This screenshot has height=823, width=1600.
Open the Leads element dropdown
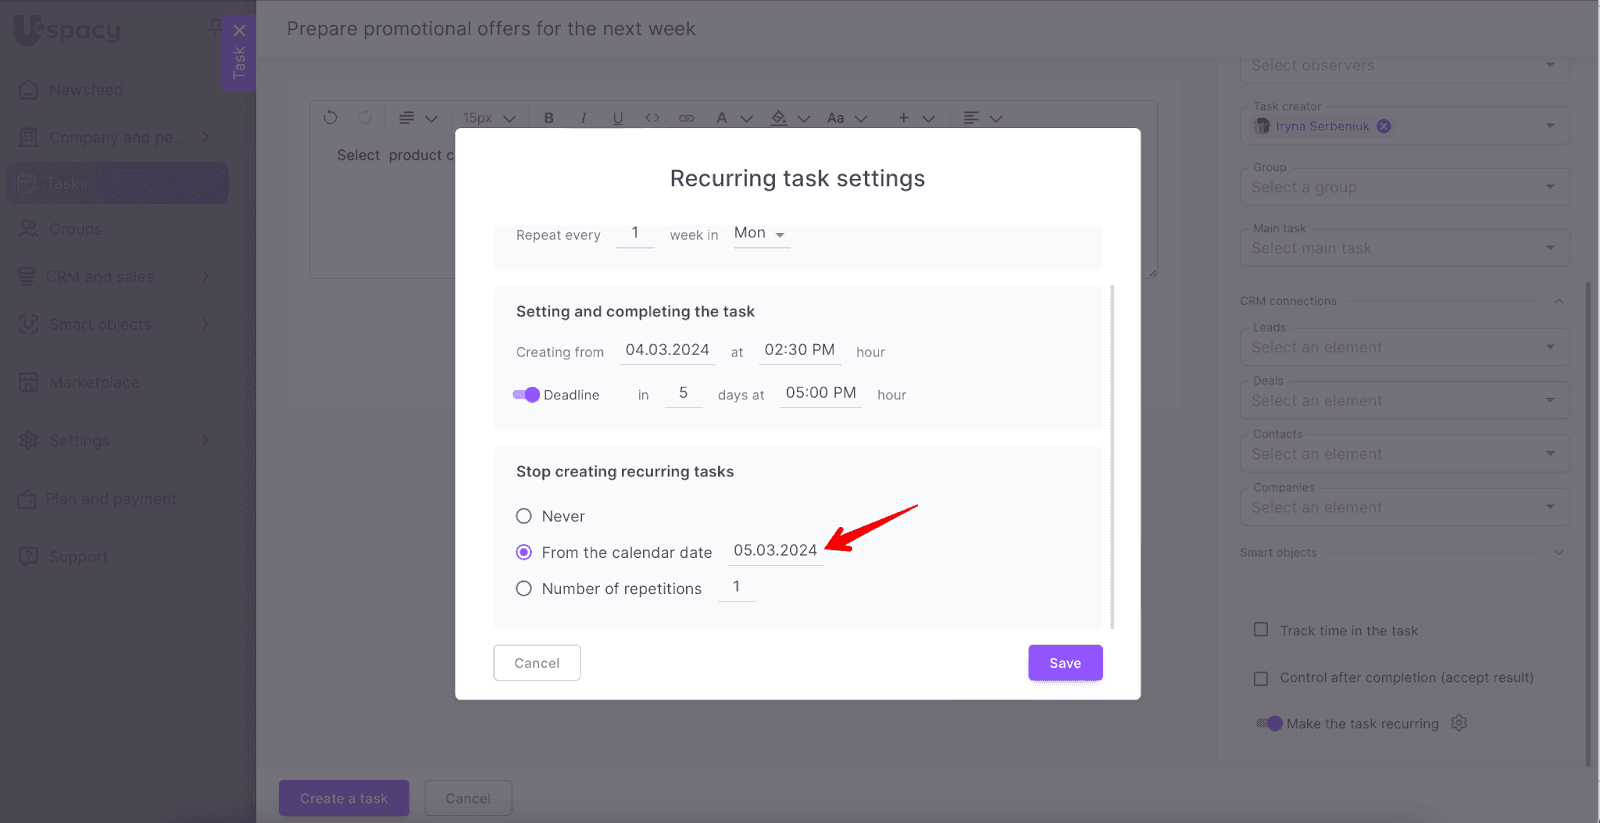click(1404, 347)
